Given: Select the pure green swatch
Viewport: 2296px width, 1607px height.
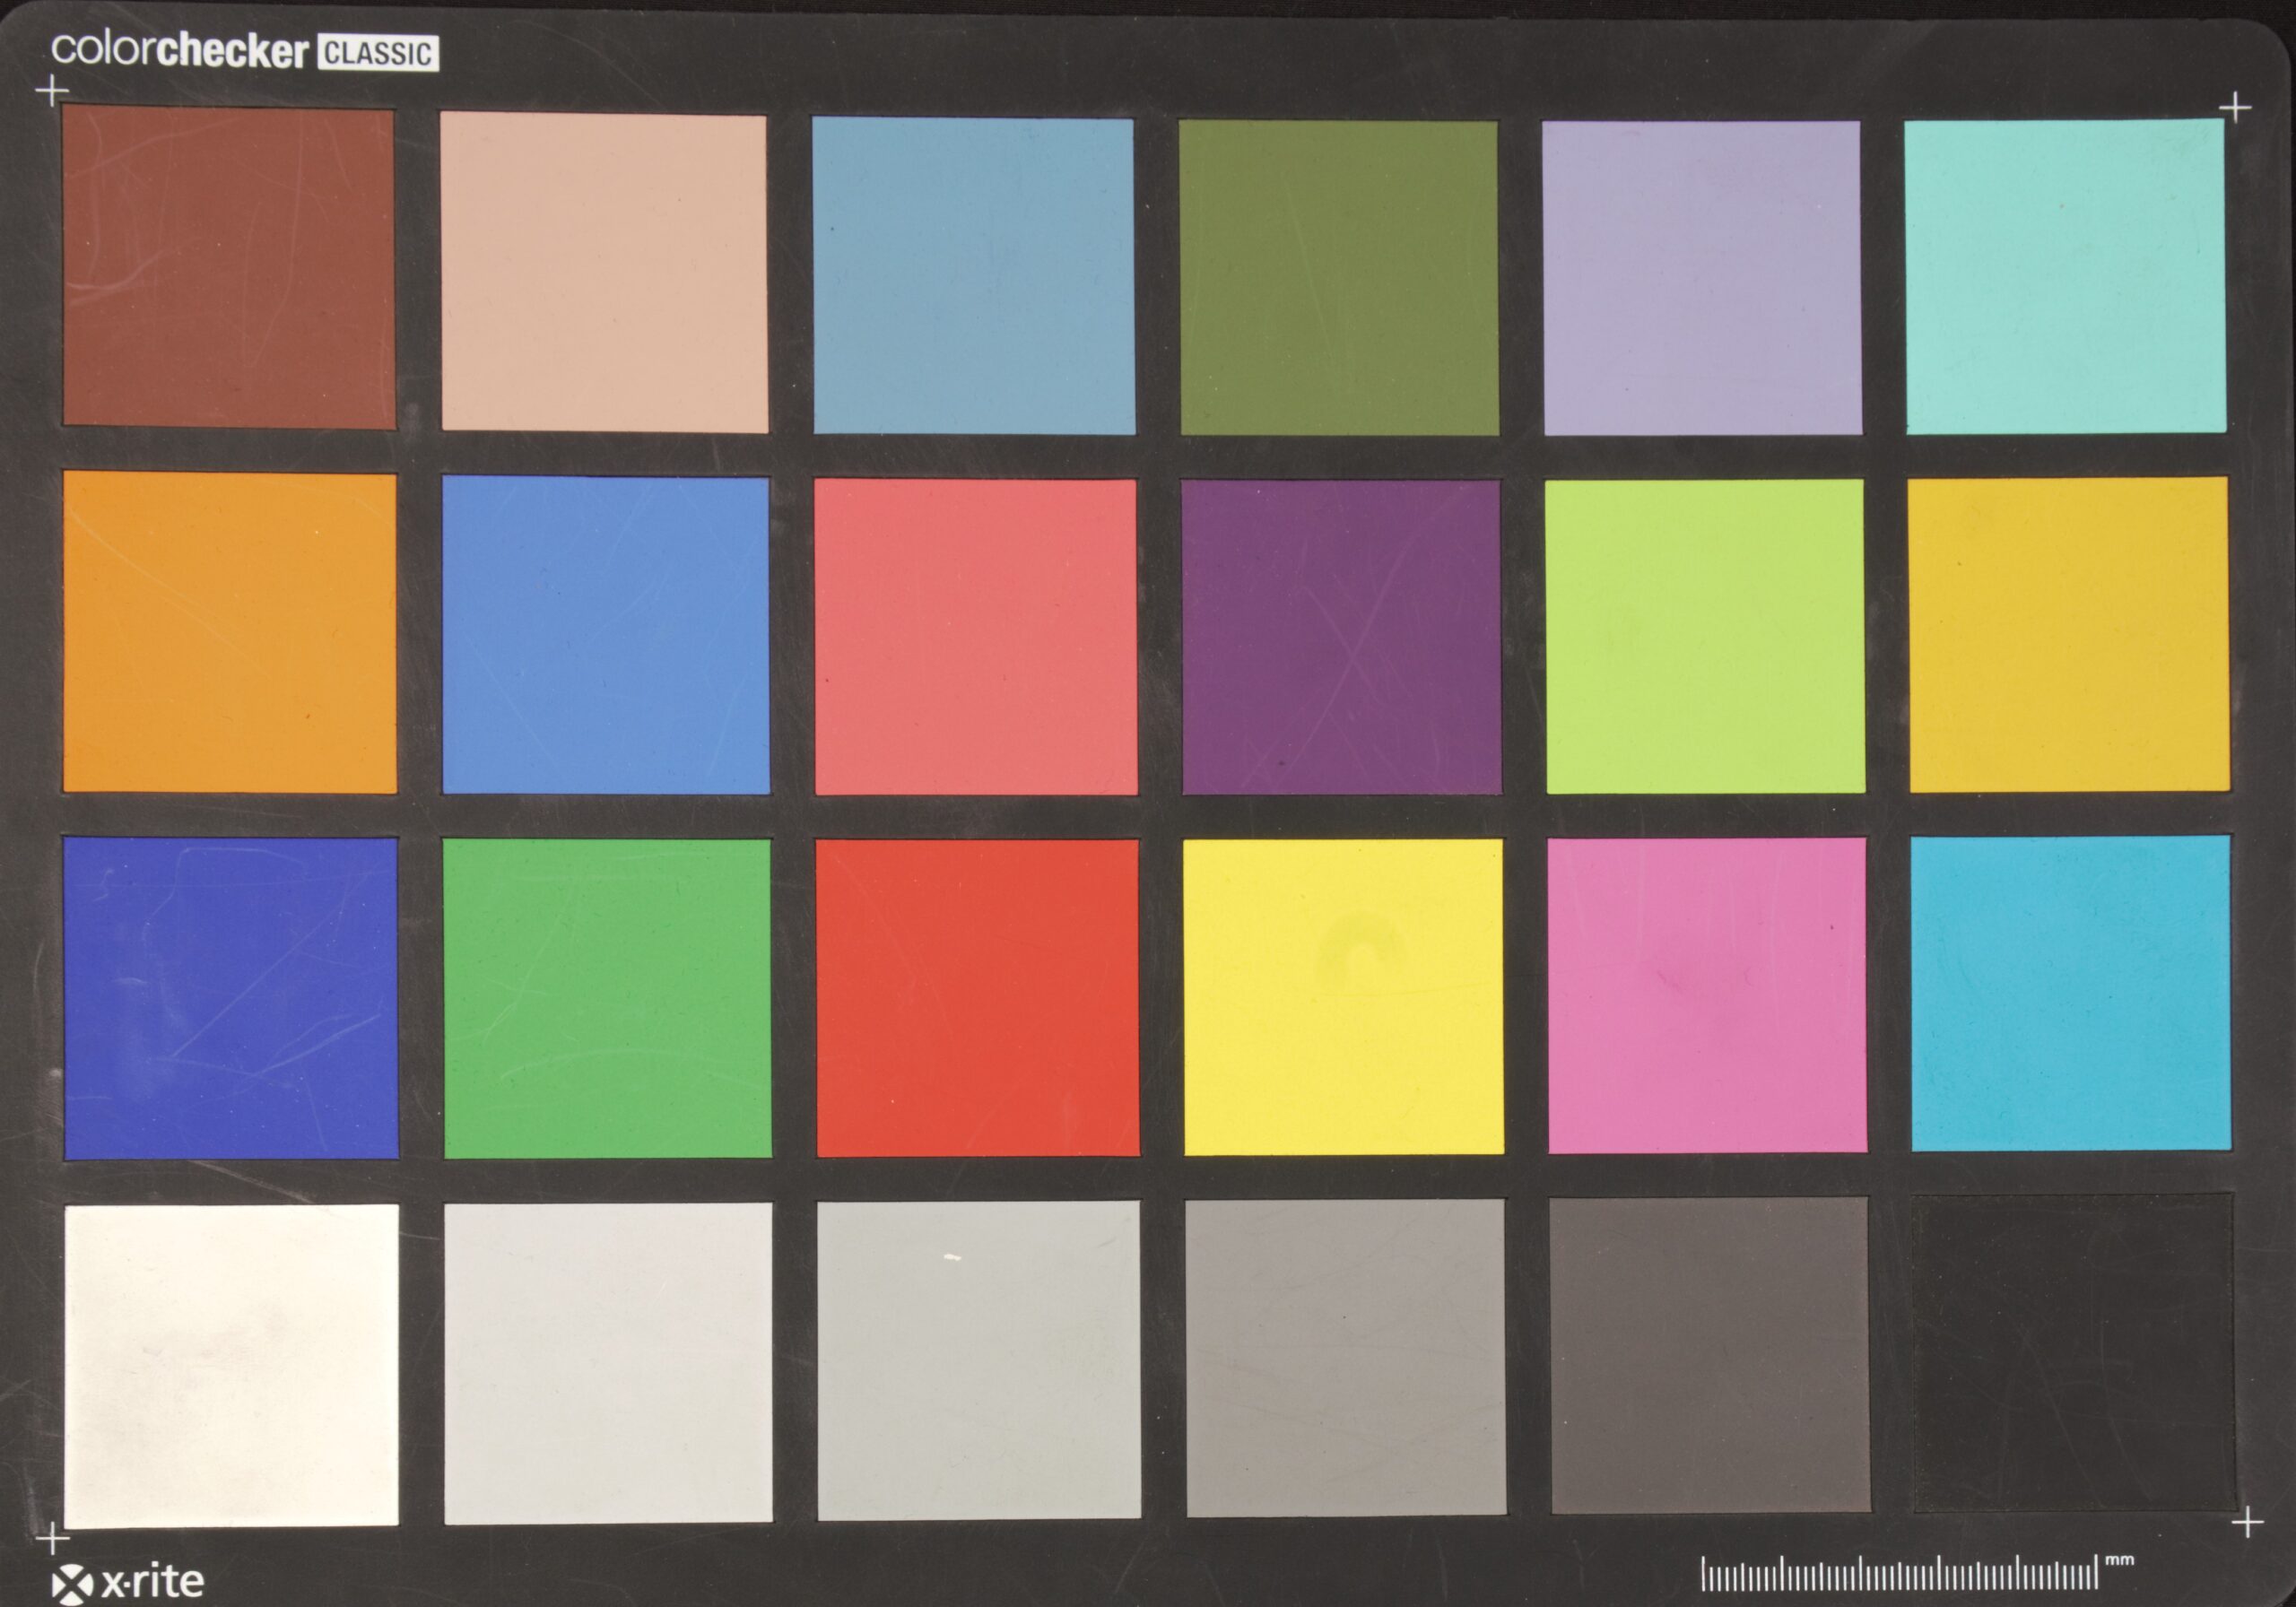Looking at the screenshot, I should coord(607,999).
